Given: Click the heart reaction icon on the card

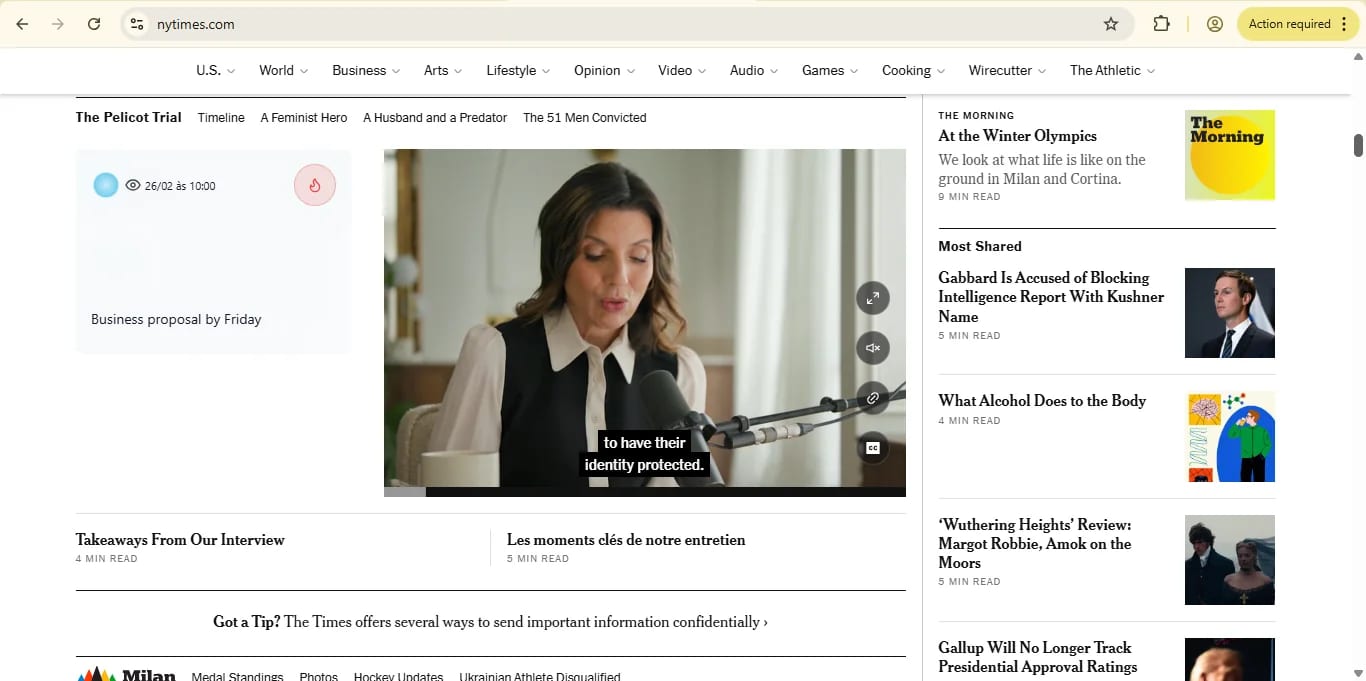Looking at the screenshot, I should [x=315, y=185].
